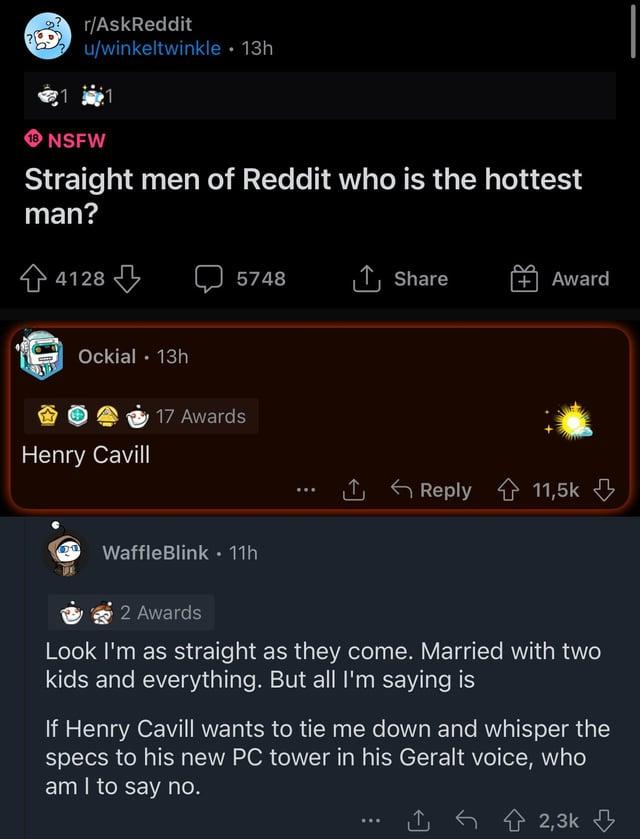Open Ockial's 17 Awards list
The image size is (640, 839).
tap(200, 416)
